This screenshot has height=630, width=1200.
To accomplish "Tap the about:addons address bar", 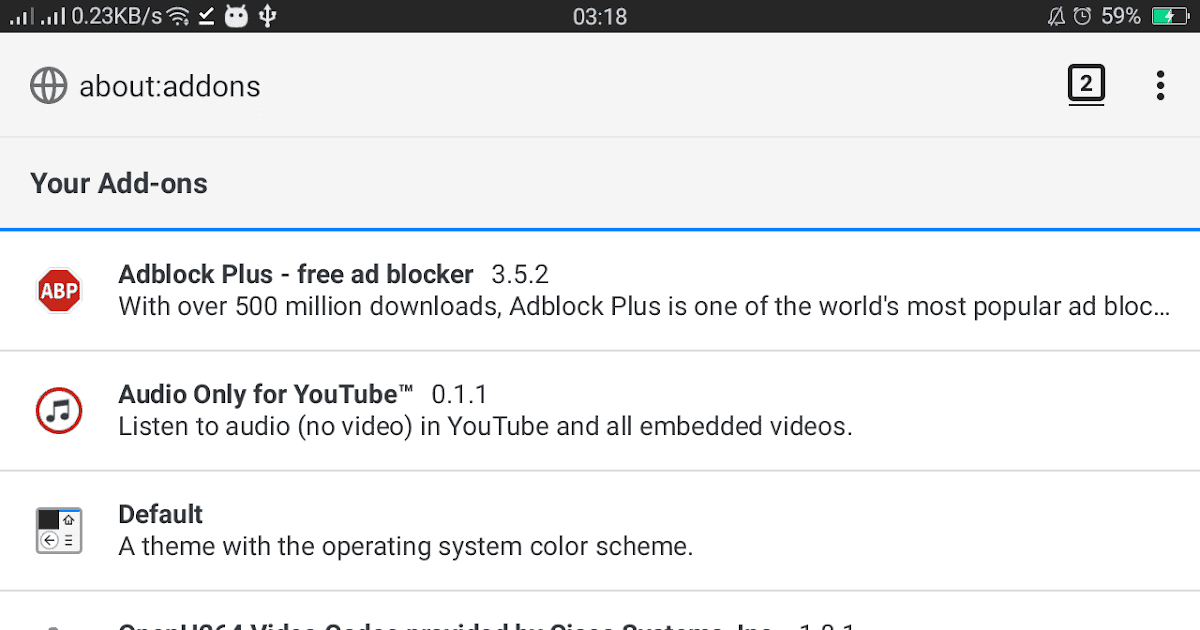I will click(170, 86).
